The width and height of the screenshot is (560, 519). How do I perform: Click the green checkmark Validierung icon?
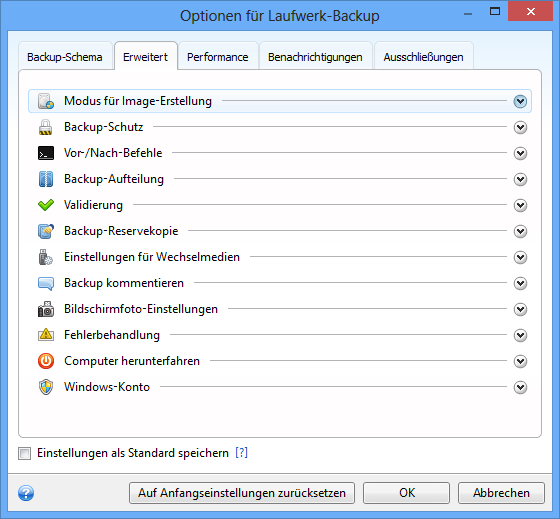[x=46, y=205]
